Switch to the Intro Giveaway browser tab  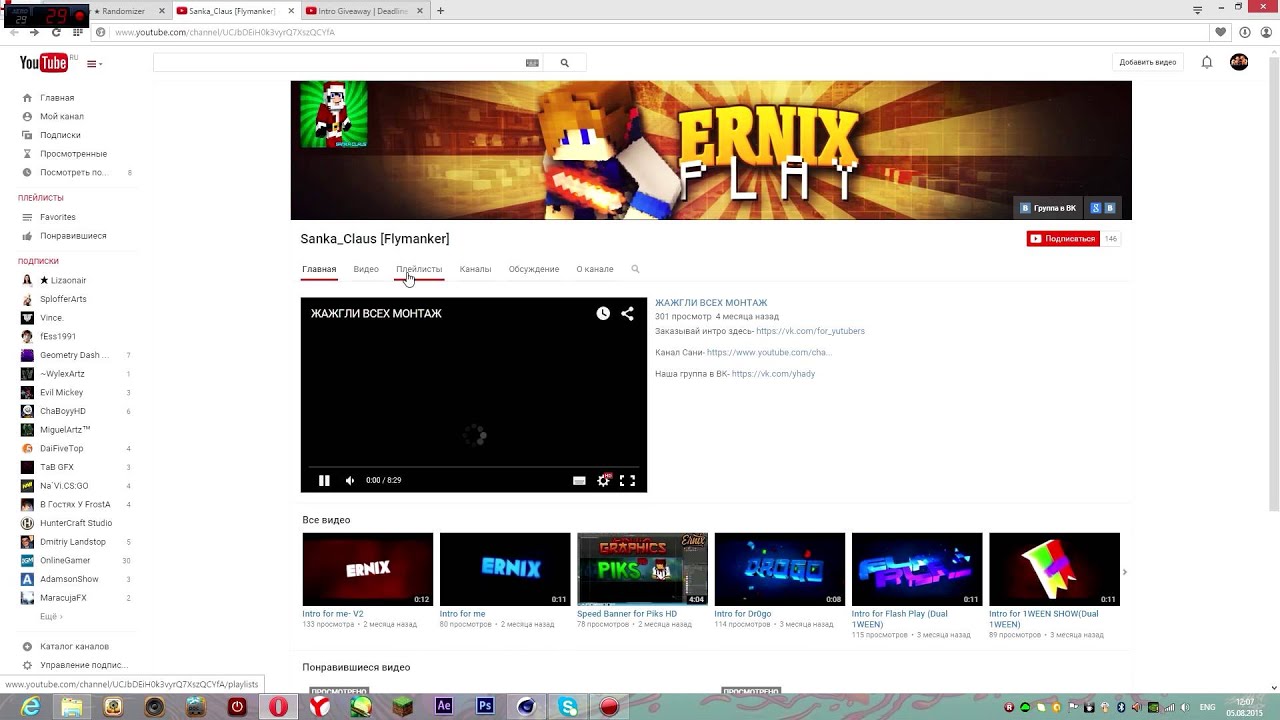point(363,11)
